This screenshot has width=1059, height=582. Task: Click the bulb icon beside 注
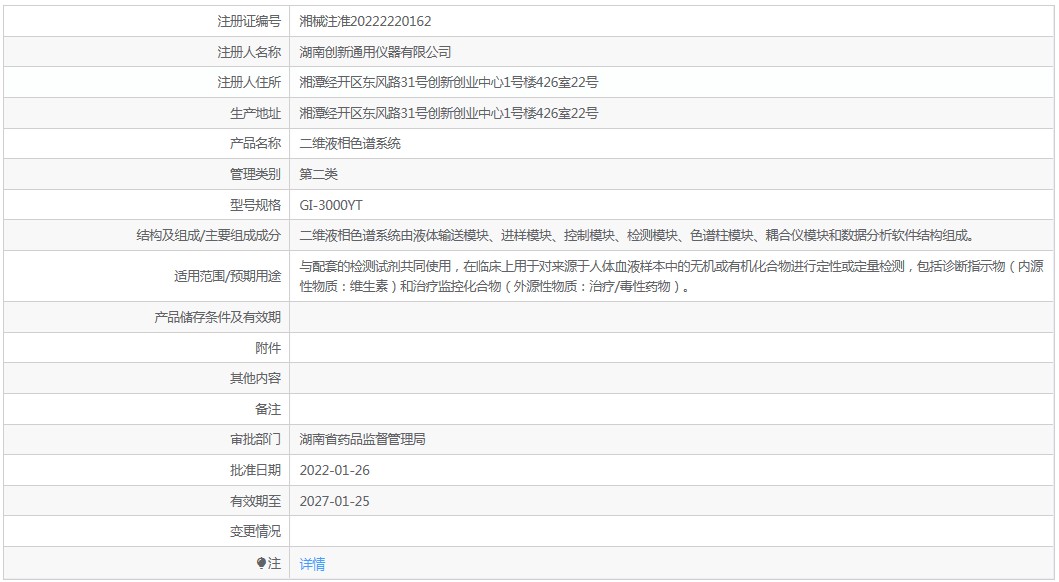coord(261,563)
